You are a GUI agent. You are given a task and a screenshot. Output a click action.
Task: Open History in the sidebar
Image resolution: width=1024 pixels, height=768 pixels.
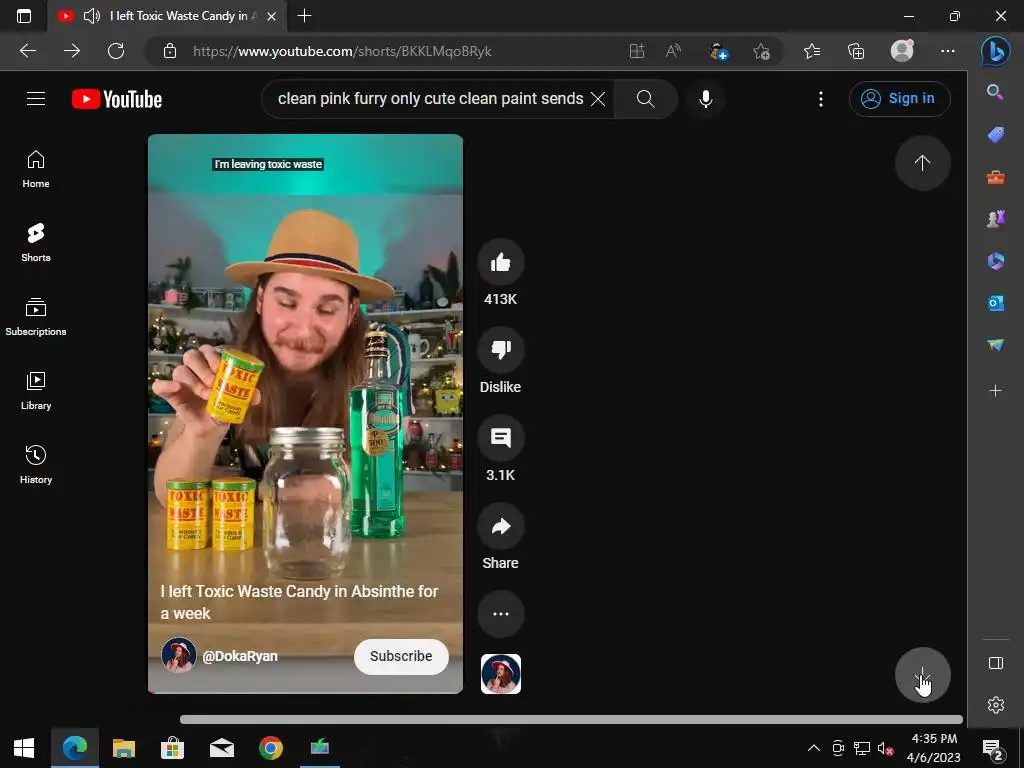click(x=36, y=464)
